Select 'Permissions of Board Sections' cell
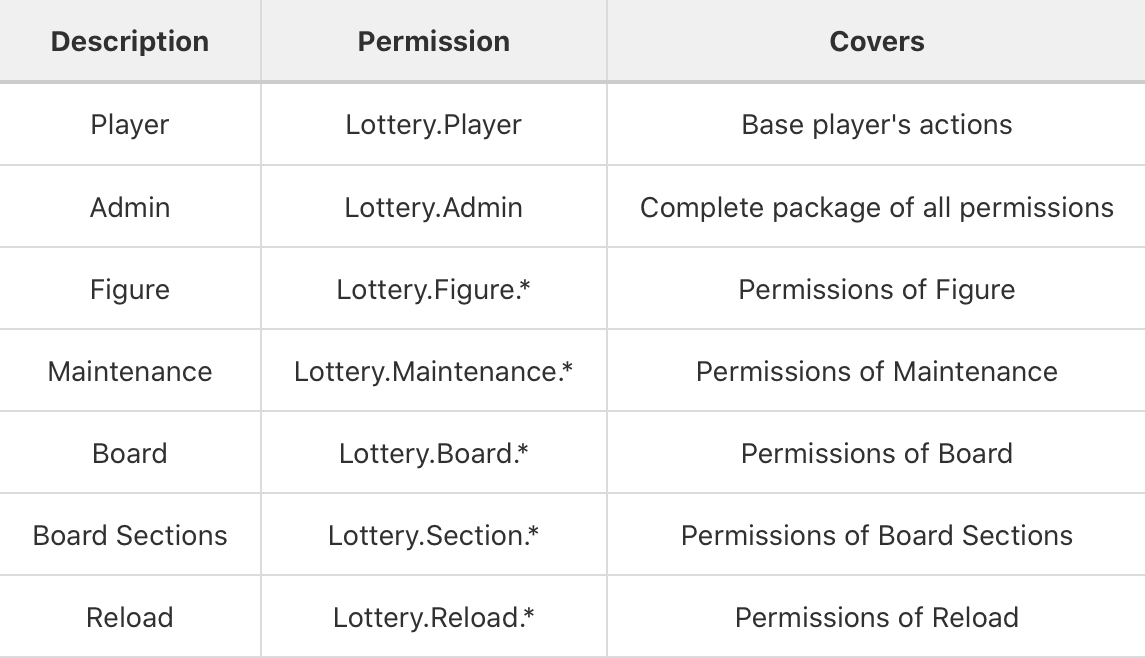 coord(876,535)
